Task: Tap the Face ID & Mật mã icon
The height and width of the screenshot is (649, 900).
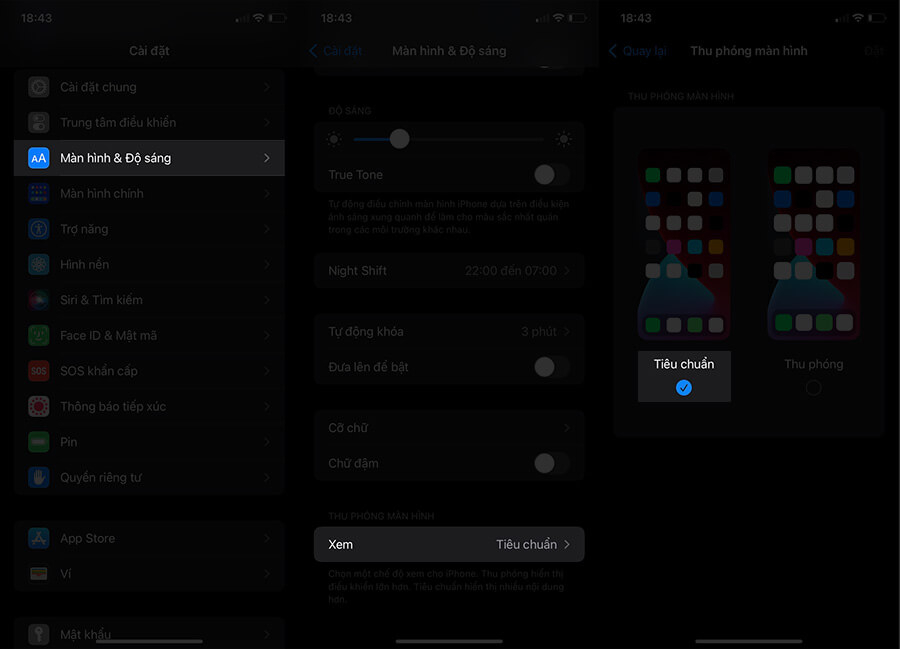Action: point(39,336)
